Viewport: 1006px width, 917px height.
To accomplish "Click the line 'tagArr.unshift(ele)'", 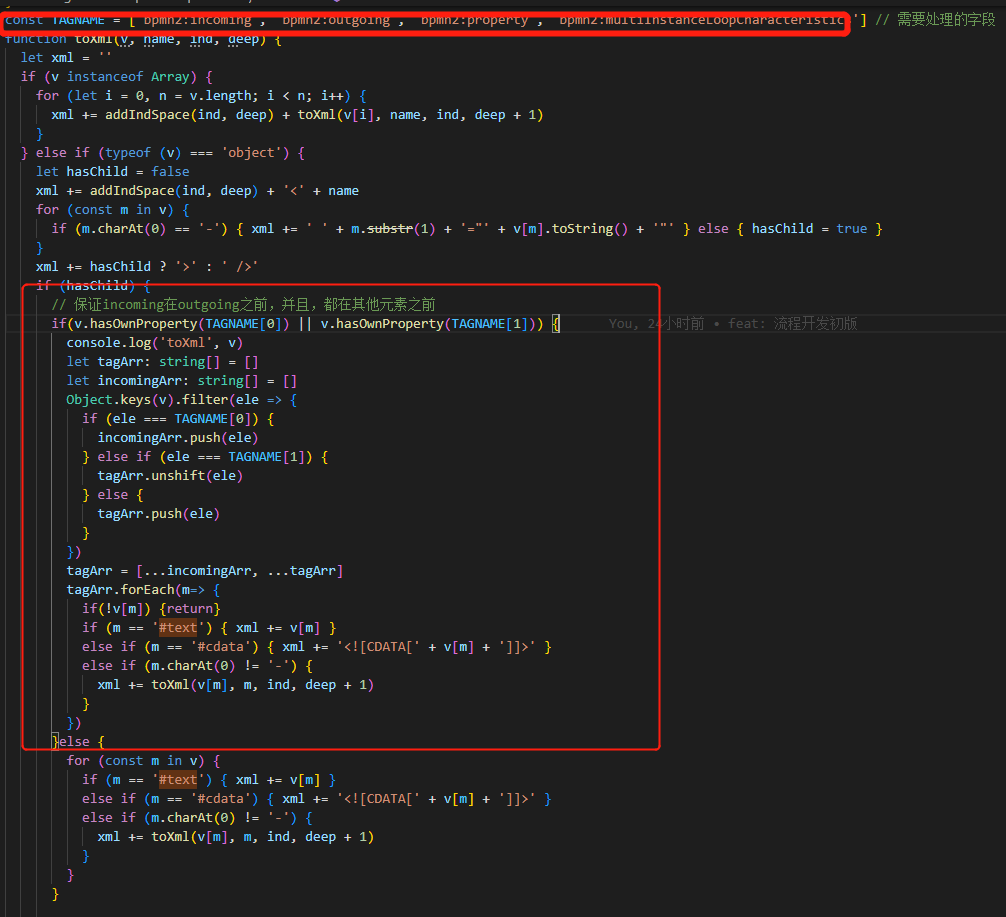I will [170, 476].
